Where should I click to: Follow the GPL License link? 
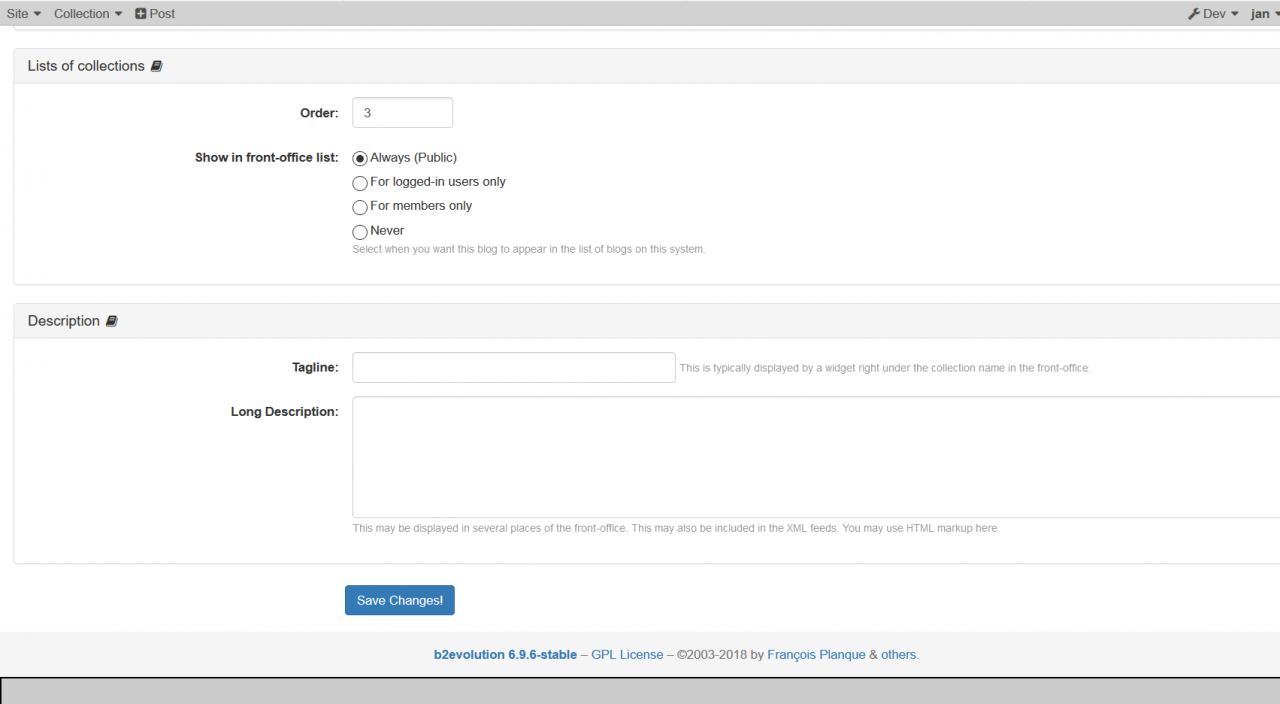tap(627, 655)
